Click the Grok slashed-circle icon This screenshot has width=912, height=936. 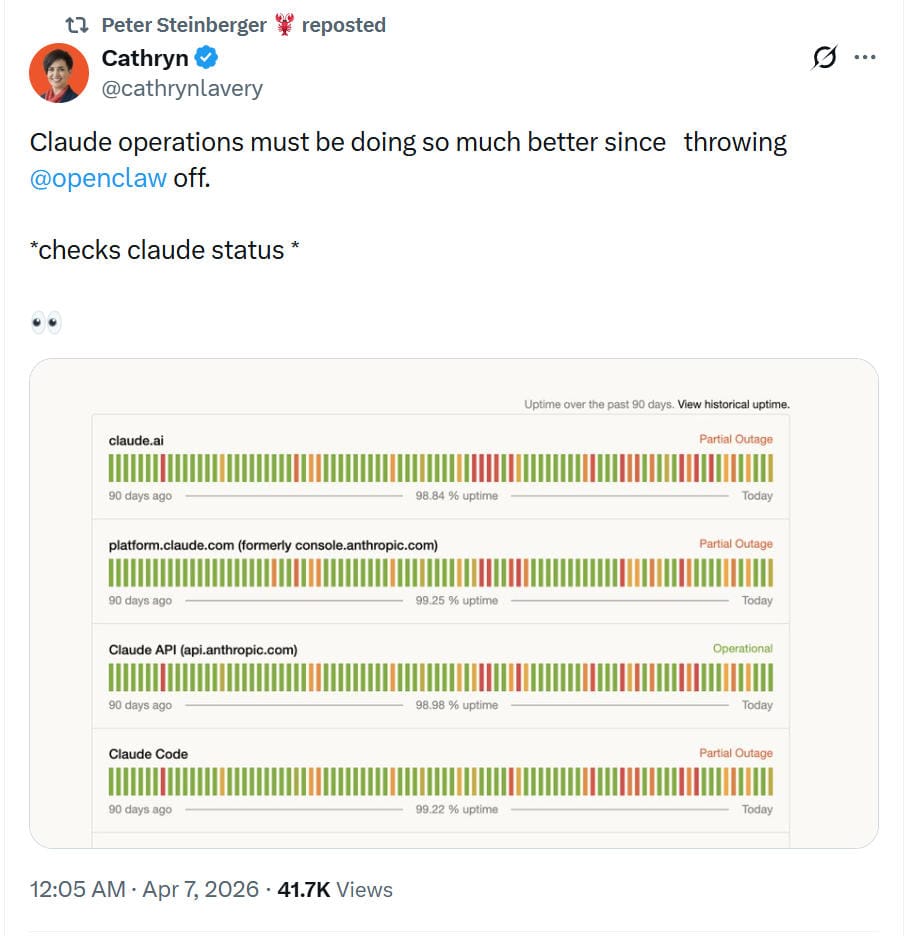point(824,57)
